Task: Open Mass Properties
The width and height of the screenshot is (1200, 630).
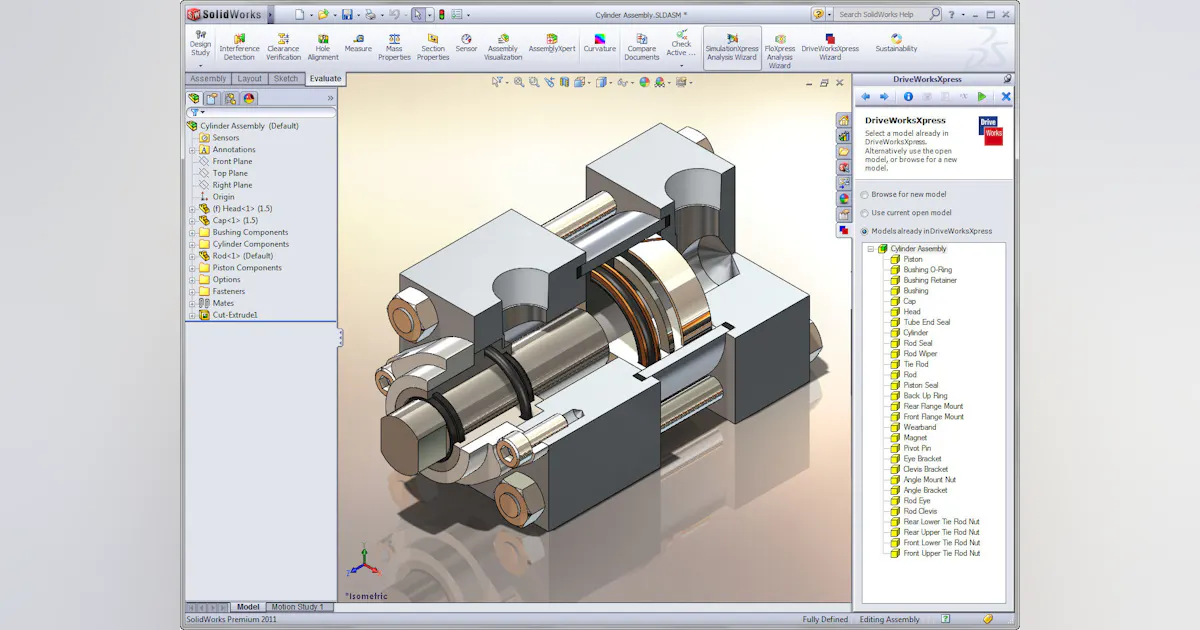Action: coord(394,47)
